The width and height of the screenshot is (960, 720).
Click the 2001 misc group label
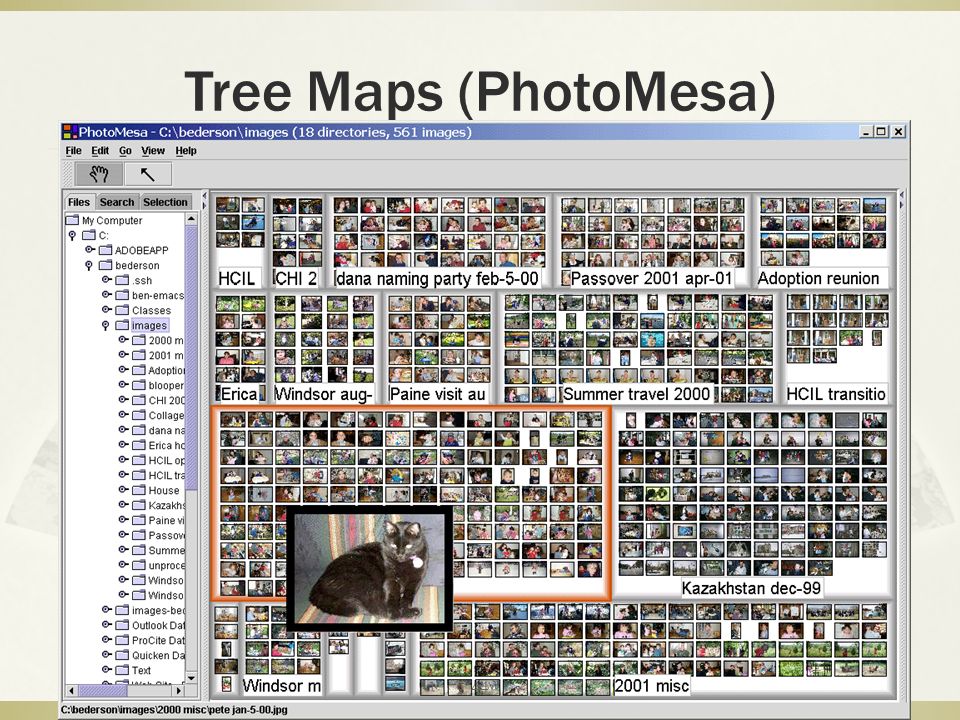pos(652,685)
